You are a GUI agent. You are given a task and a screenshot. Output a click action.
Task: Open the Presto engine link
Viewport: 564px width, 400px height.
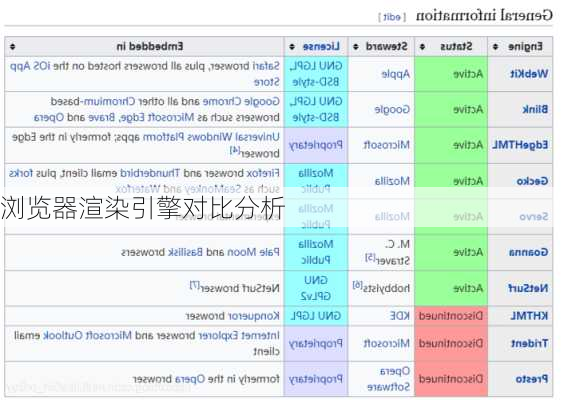532,379
